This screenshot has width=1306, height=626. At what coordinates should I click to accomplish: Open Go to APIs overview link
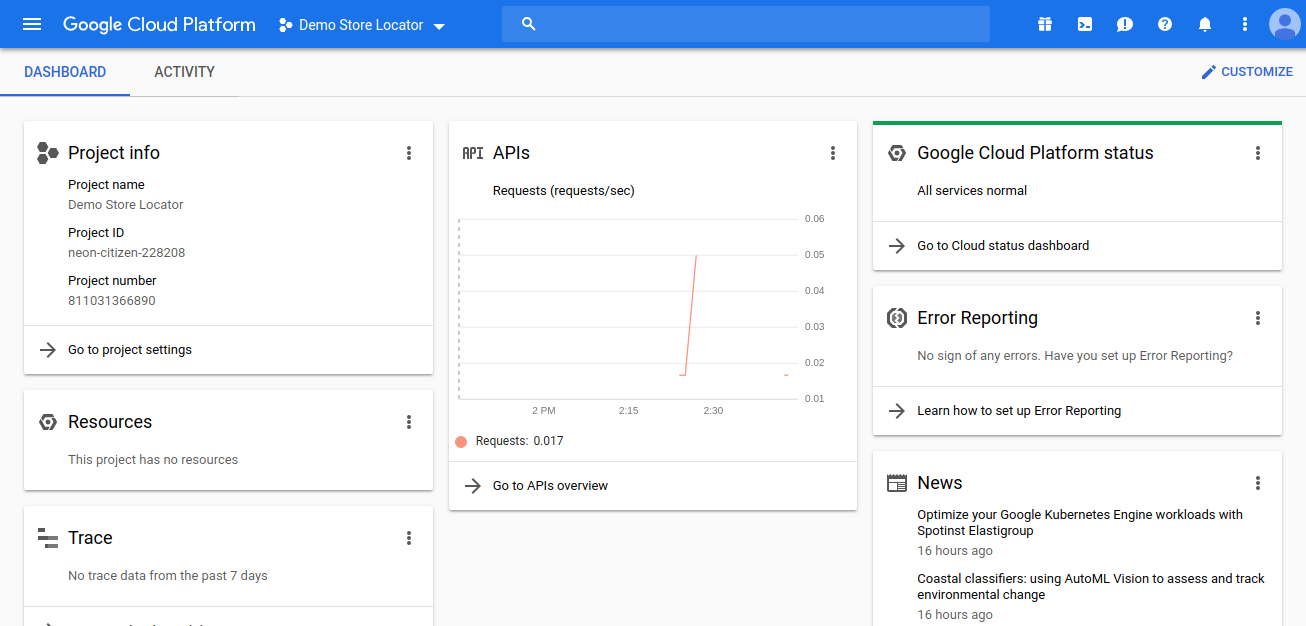550,486
